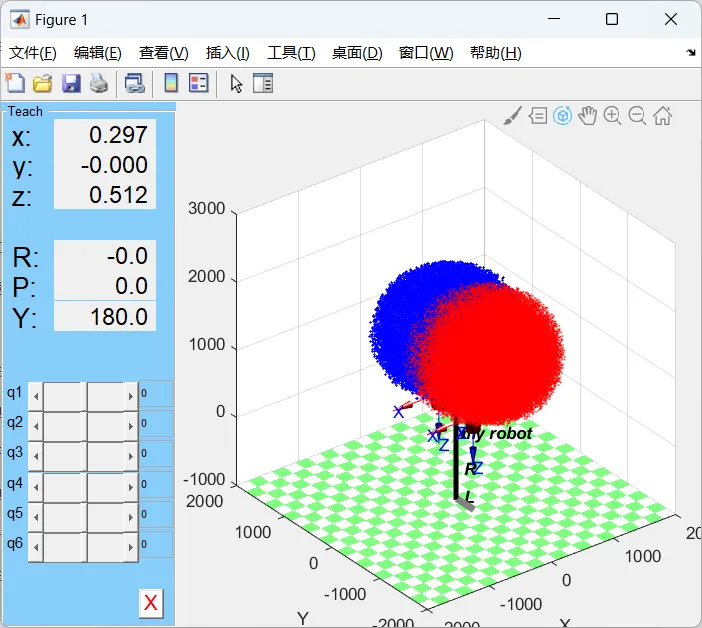Increase q4 with its right arrow
This screenshot has height=628, width=702.
click(131, 487)
